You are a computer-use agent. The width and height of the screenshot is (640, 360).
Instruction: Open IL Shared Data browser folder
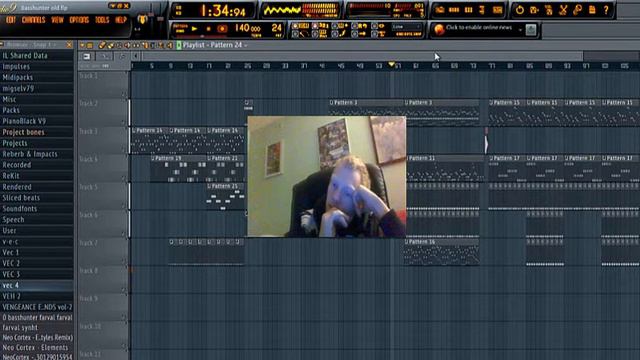click(37, 56)
